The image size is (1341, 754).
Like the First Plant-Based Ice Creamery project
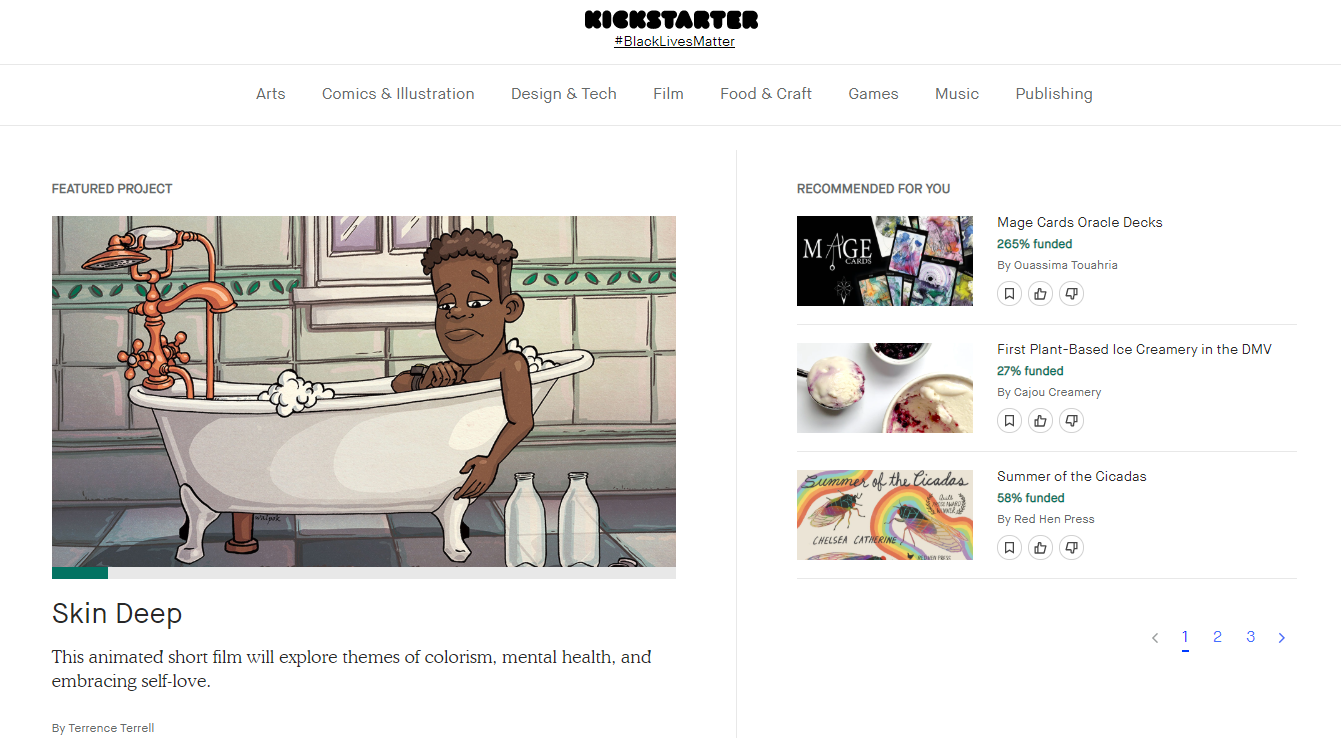[1040, 421]
